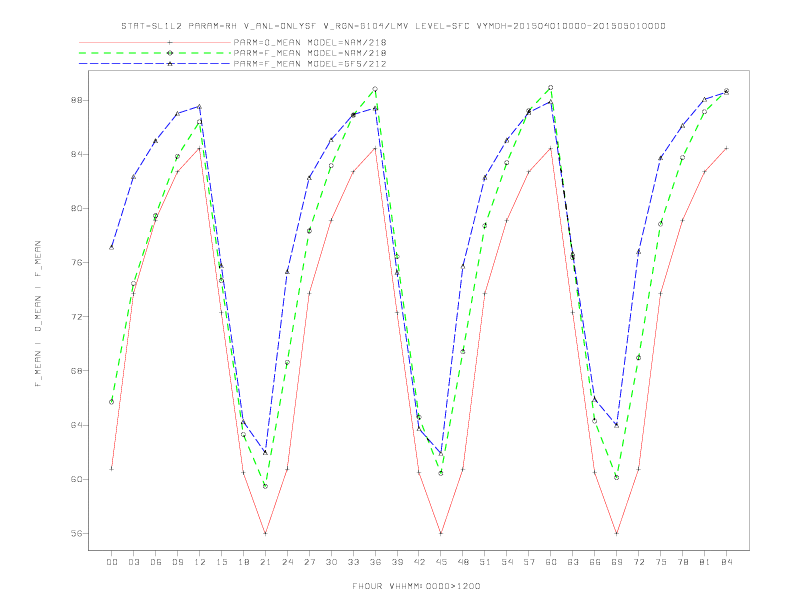
Task: Click y-axis tick label 80
Action: click(77, 208)
